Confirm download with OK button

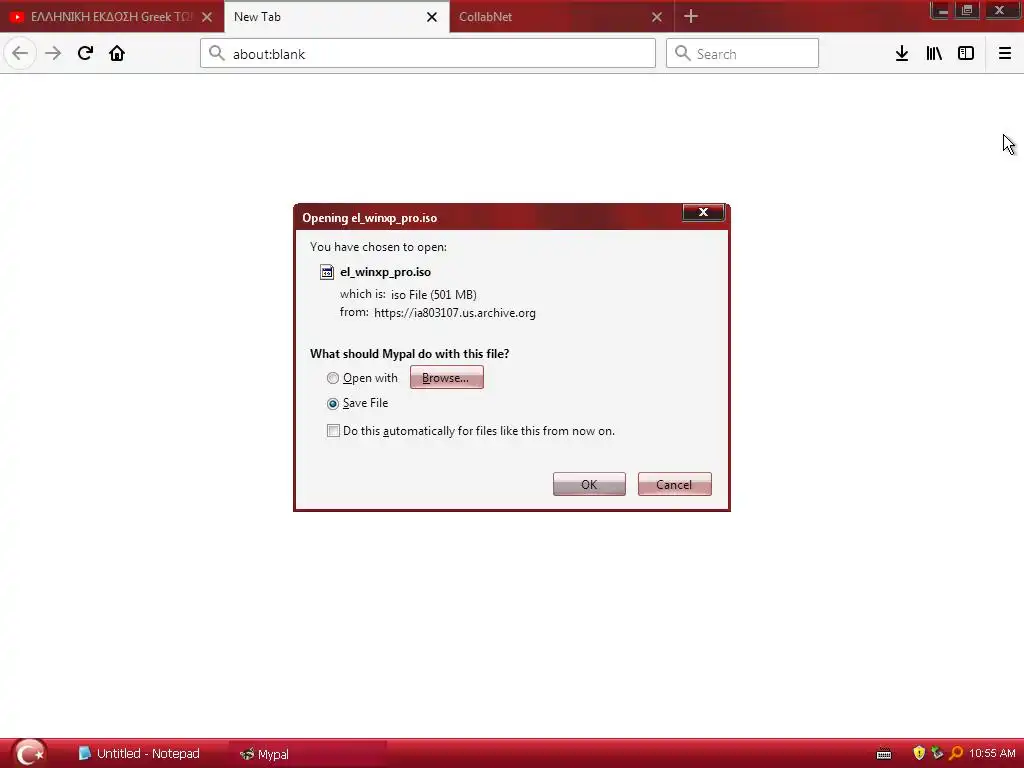point(589,484)
